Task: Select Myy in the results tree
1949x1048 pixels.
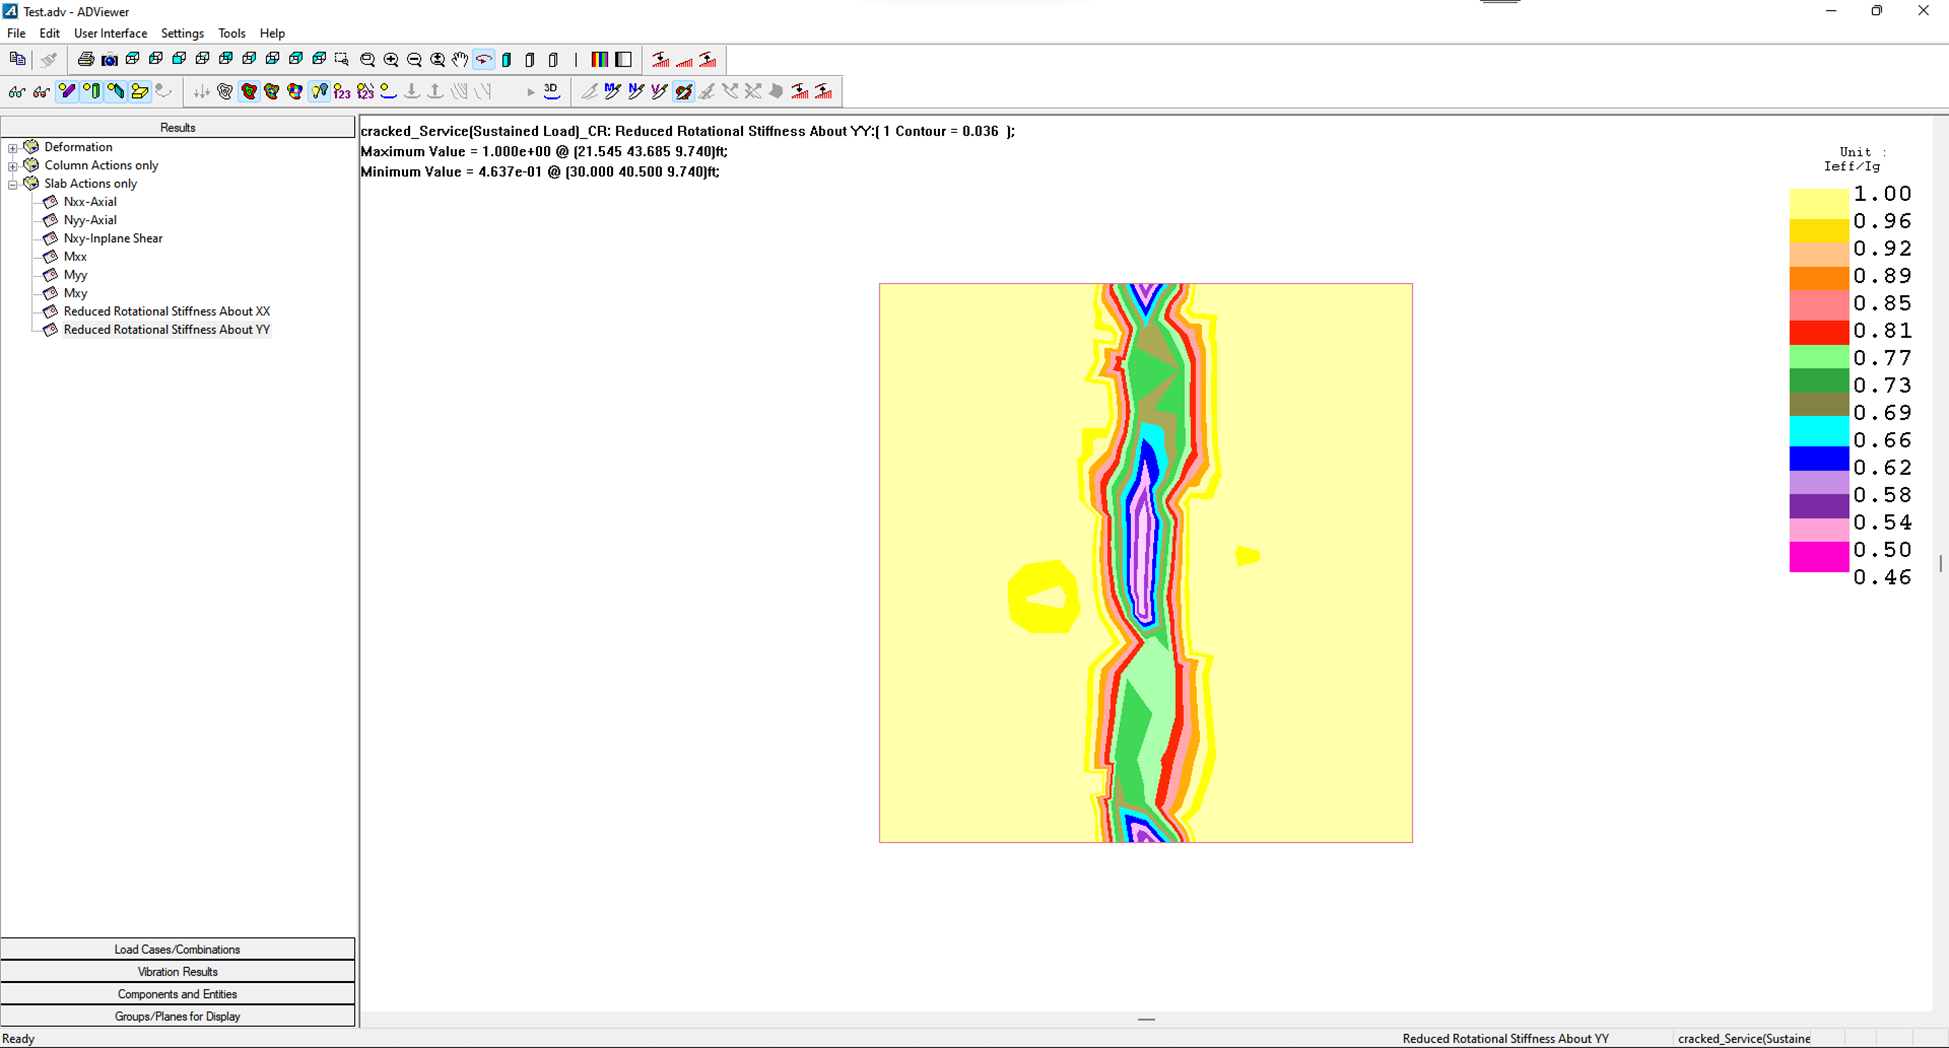Action: coord(75,275)
